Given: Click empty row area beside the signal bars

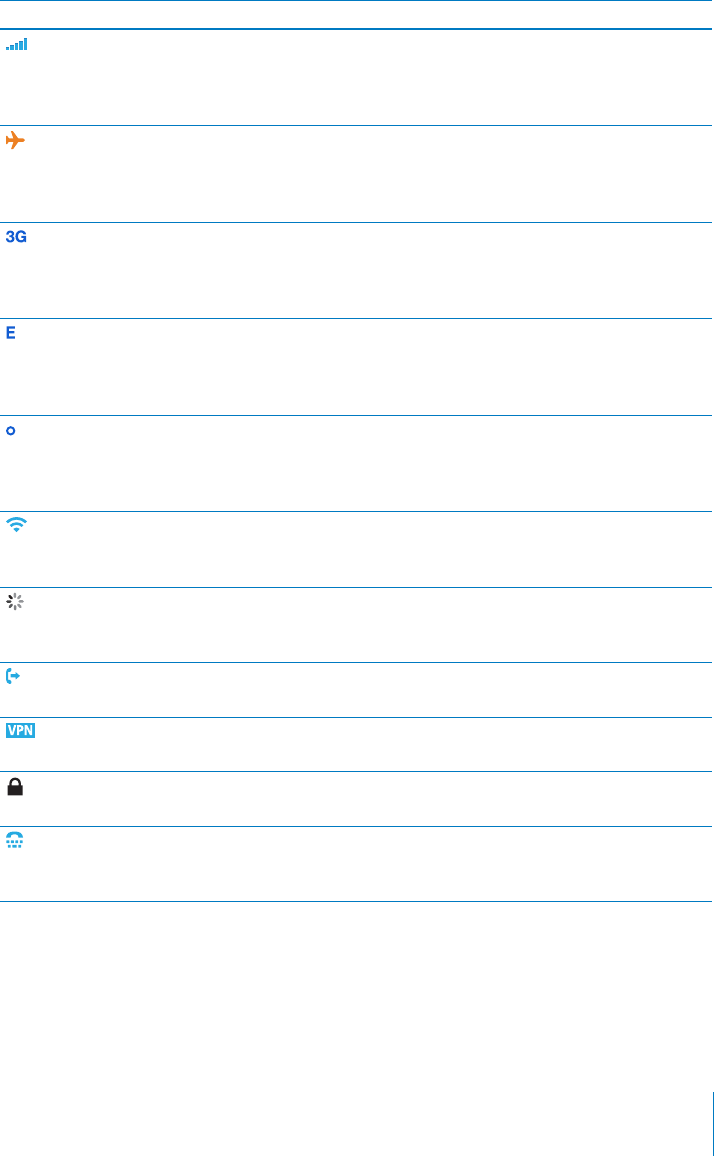Looking at the screenshot, I should [369, 77].
